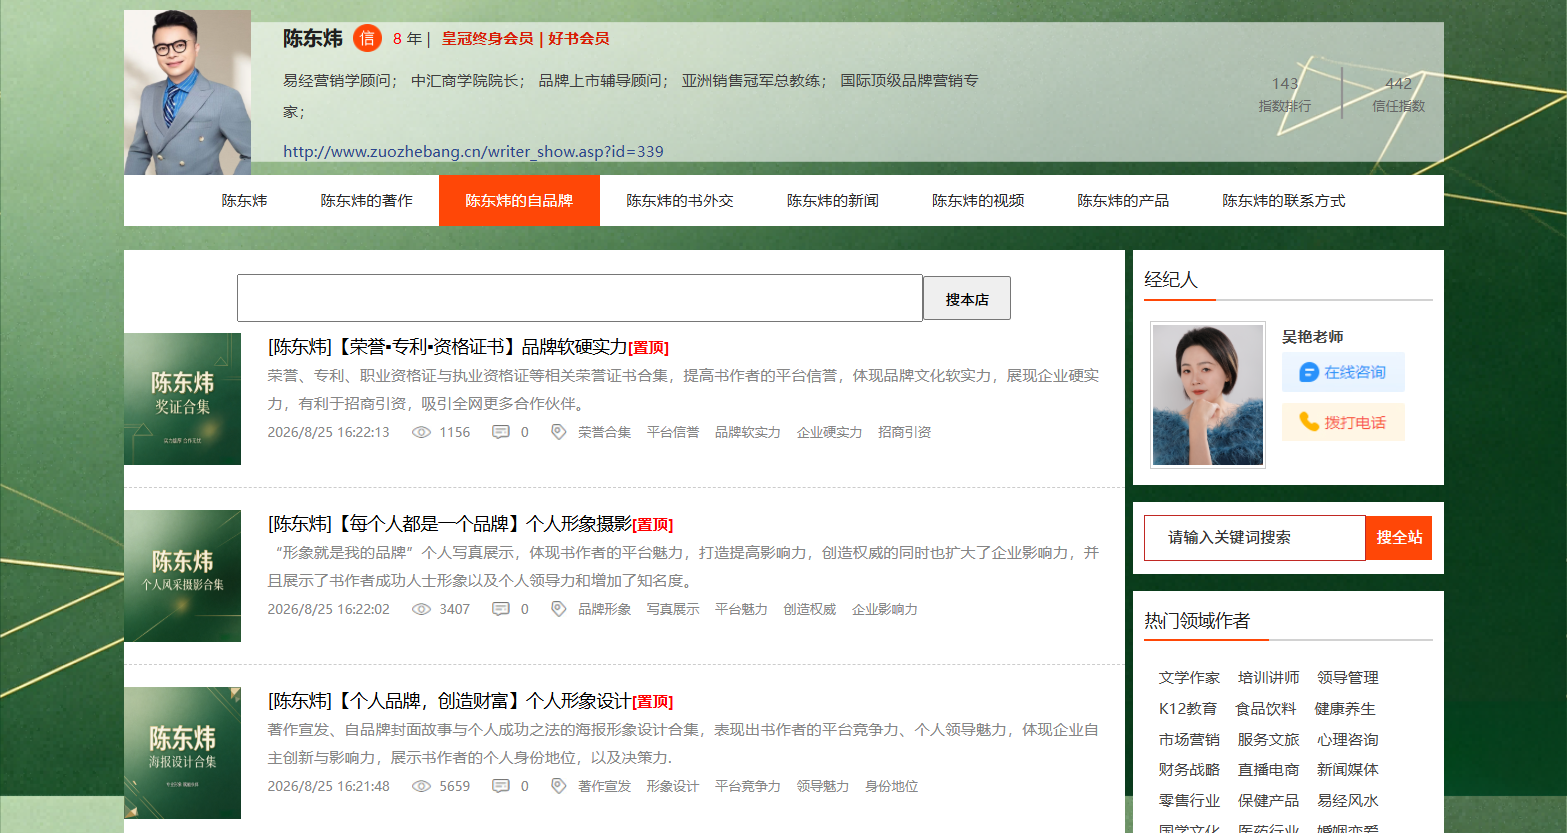This screenshot has height=833, width=1567.
Task: Browse the 健康养生 author category
Action: (x=1345, y=709)
